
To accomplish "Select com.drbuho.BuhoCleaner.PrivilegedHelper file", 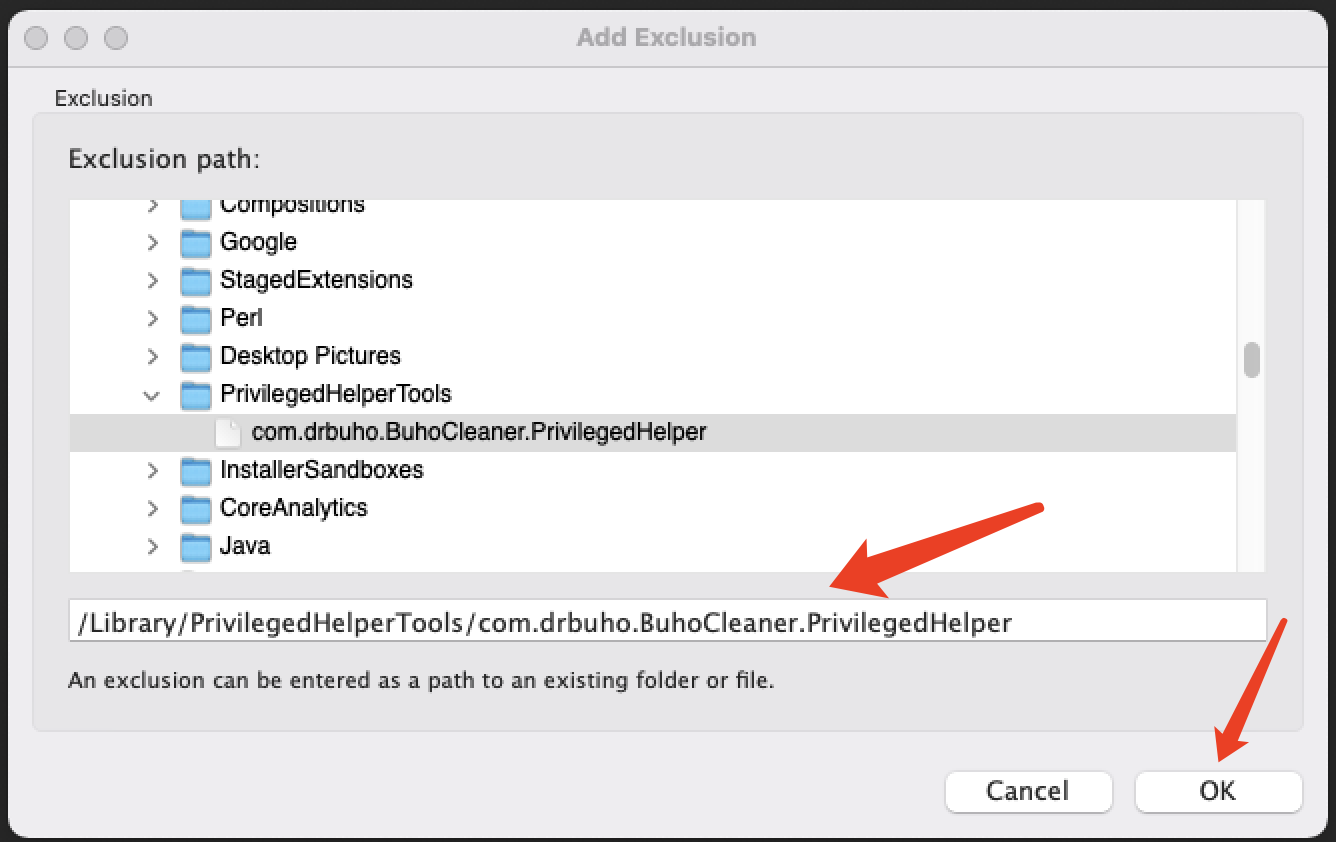I will pyautogui.click(x=479, y=433).
